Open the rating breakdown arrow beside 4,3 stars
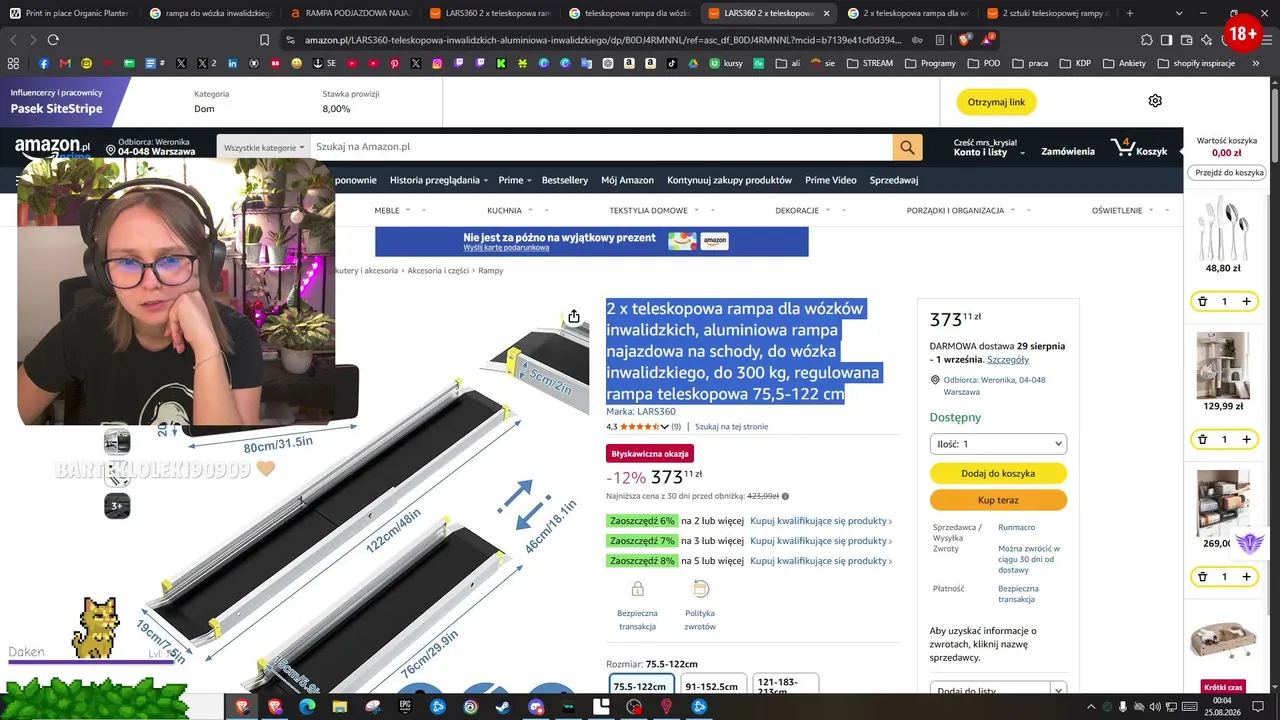Screen dimensions: 1280x720 665,427
